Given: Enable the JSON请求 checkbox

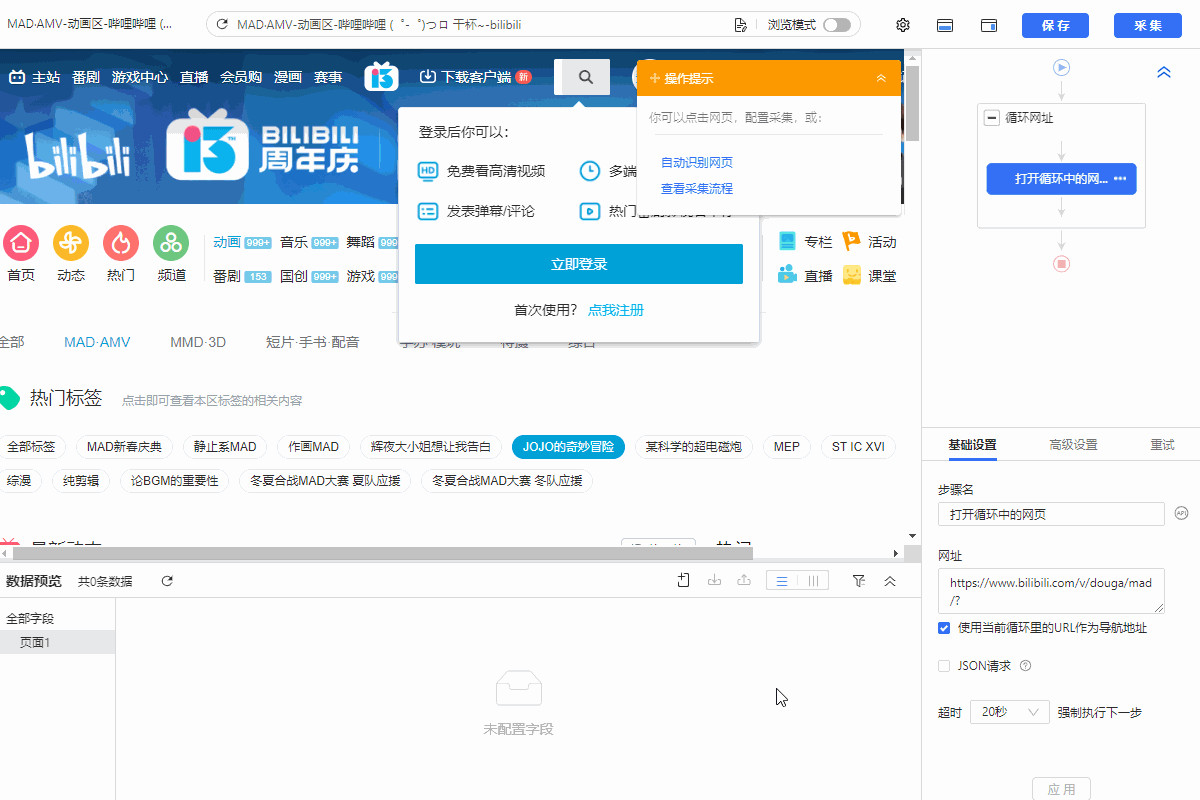Looking at the screenshot, I should (944, 666).
